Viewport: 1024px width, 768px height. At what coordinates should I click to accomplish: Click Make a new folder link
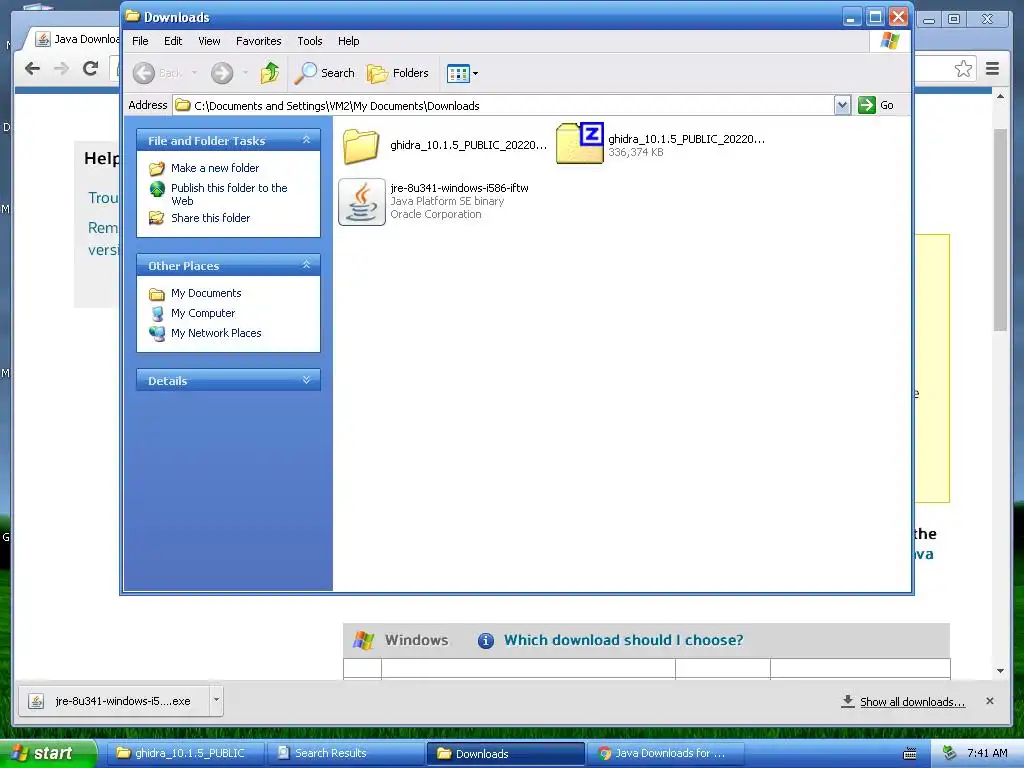click(215, 168)
